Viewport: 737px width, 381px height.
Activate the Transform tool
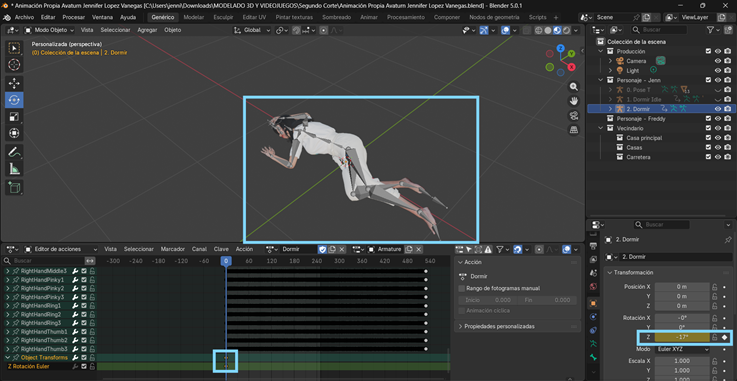(x=14, y=133)
